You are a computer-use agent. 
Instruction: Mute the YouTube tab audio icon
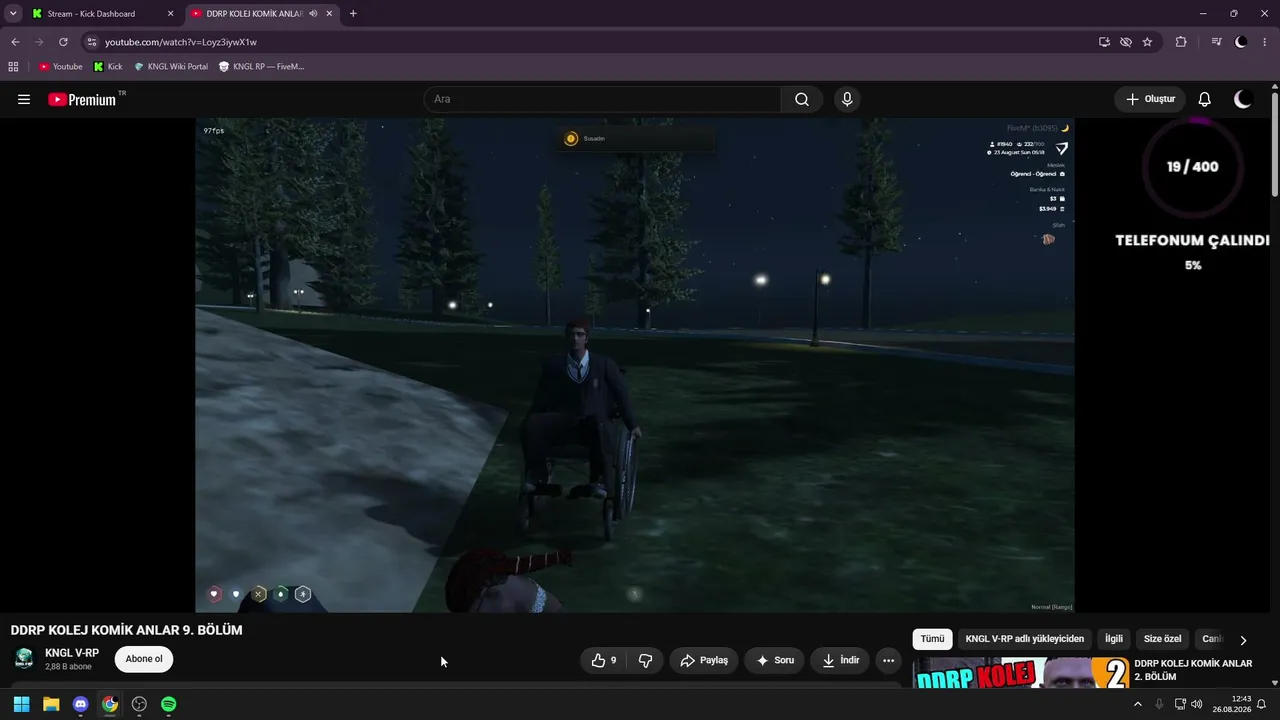click(313, 13)
